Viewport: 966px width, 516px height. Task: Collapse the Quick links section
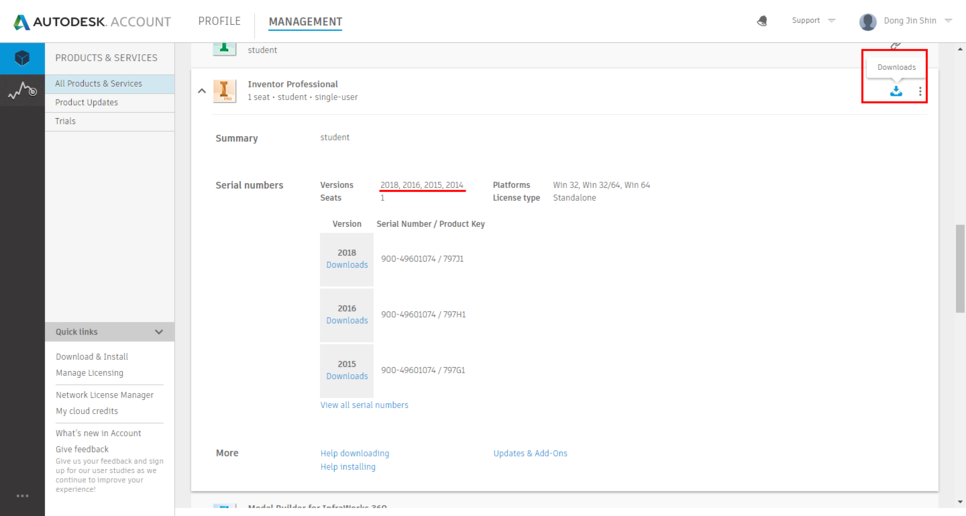click(159, 332)
